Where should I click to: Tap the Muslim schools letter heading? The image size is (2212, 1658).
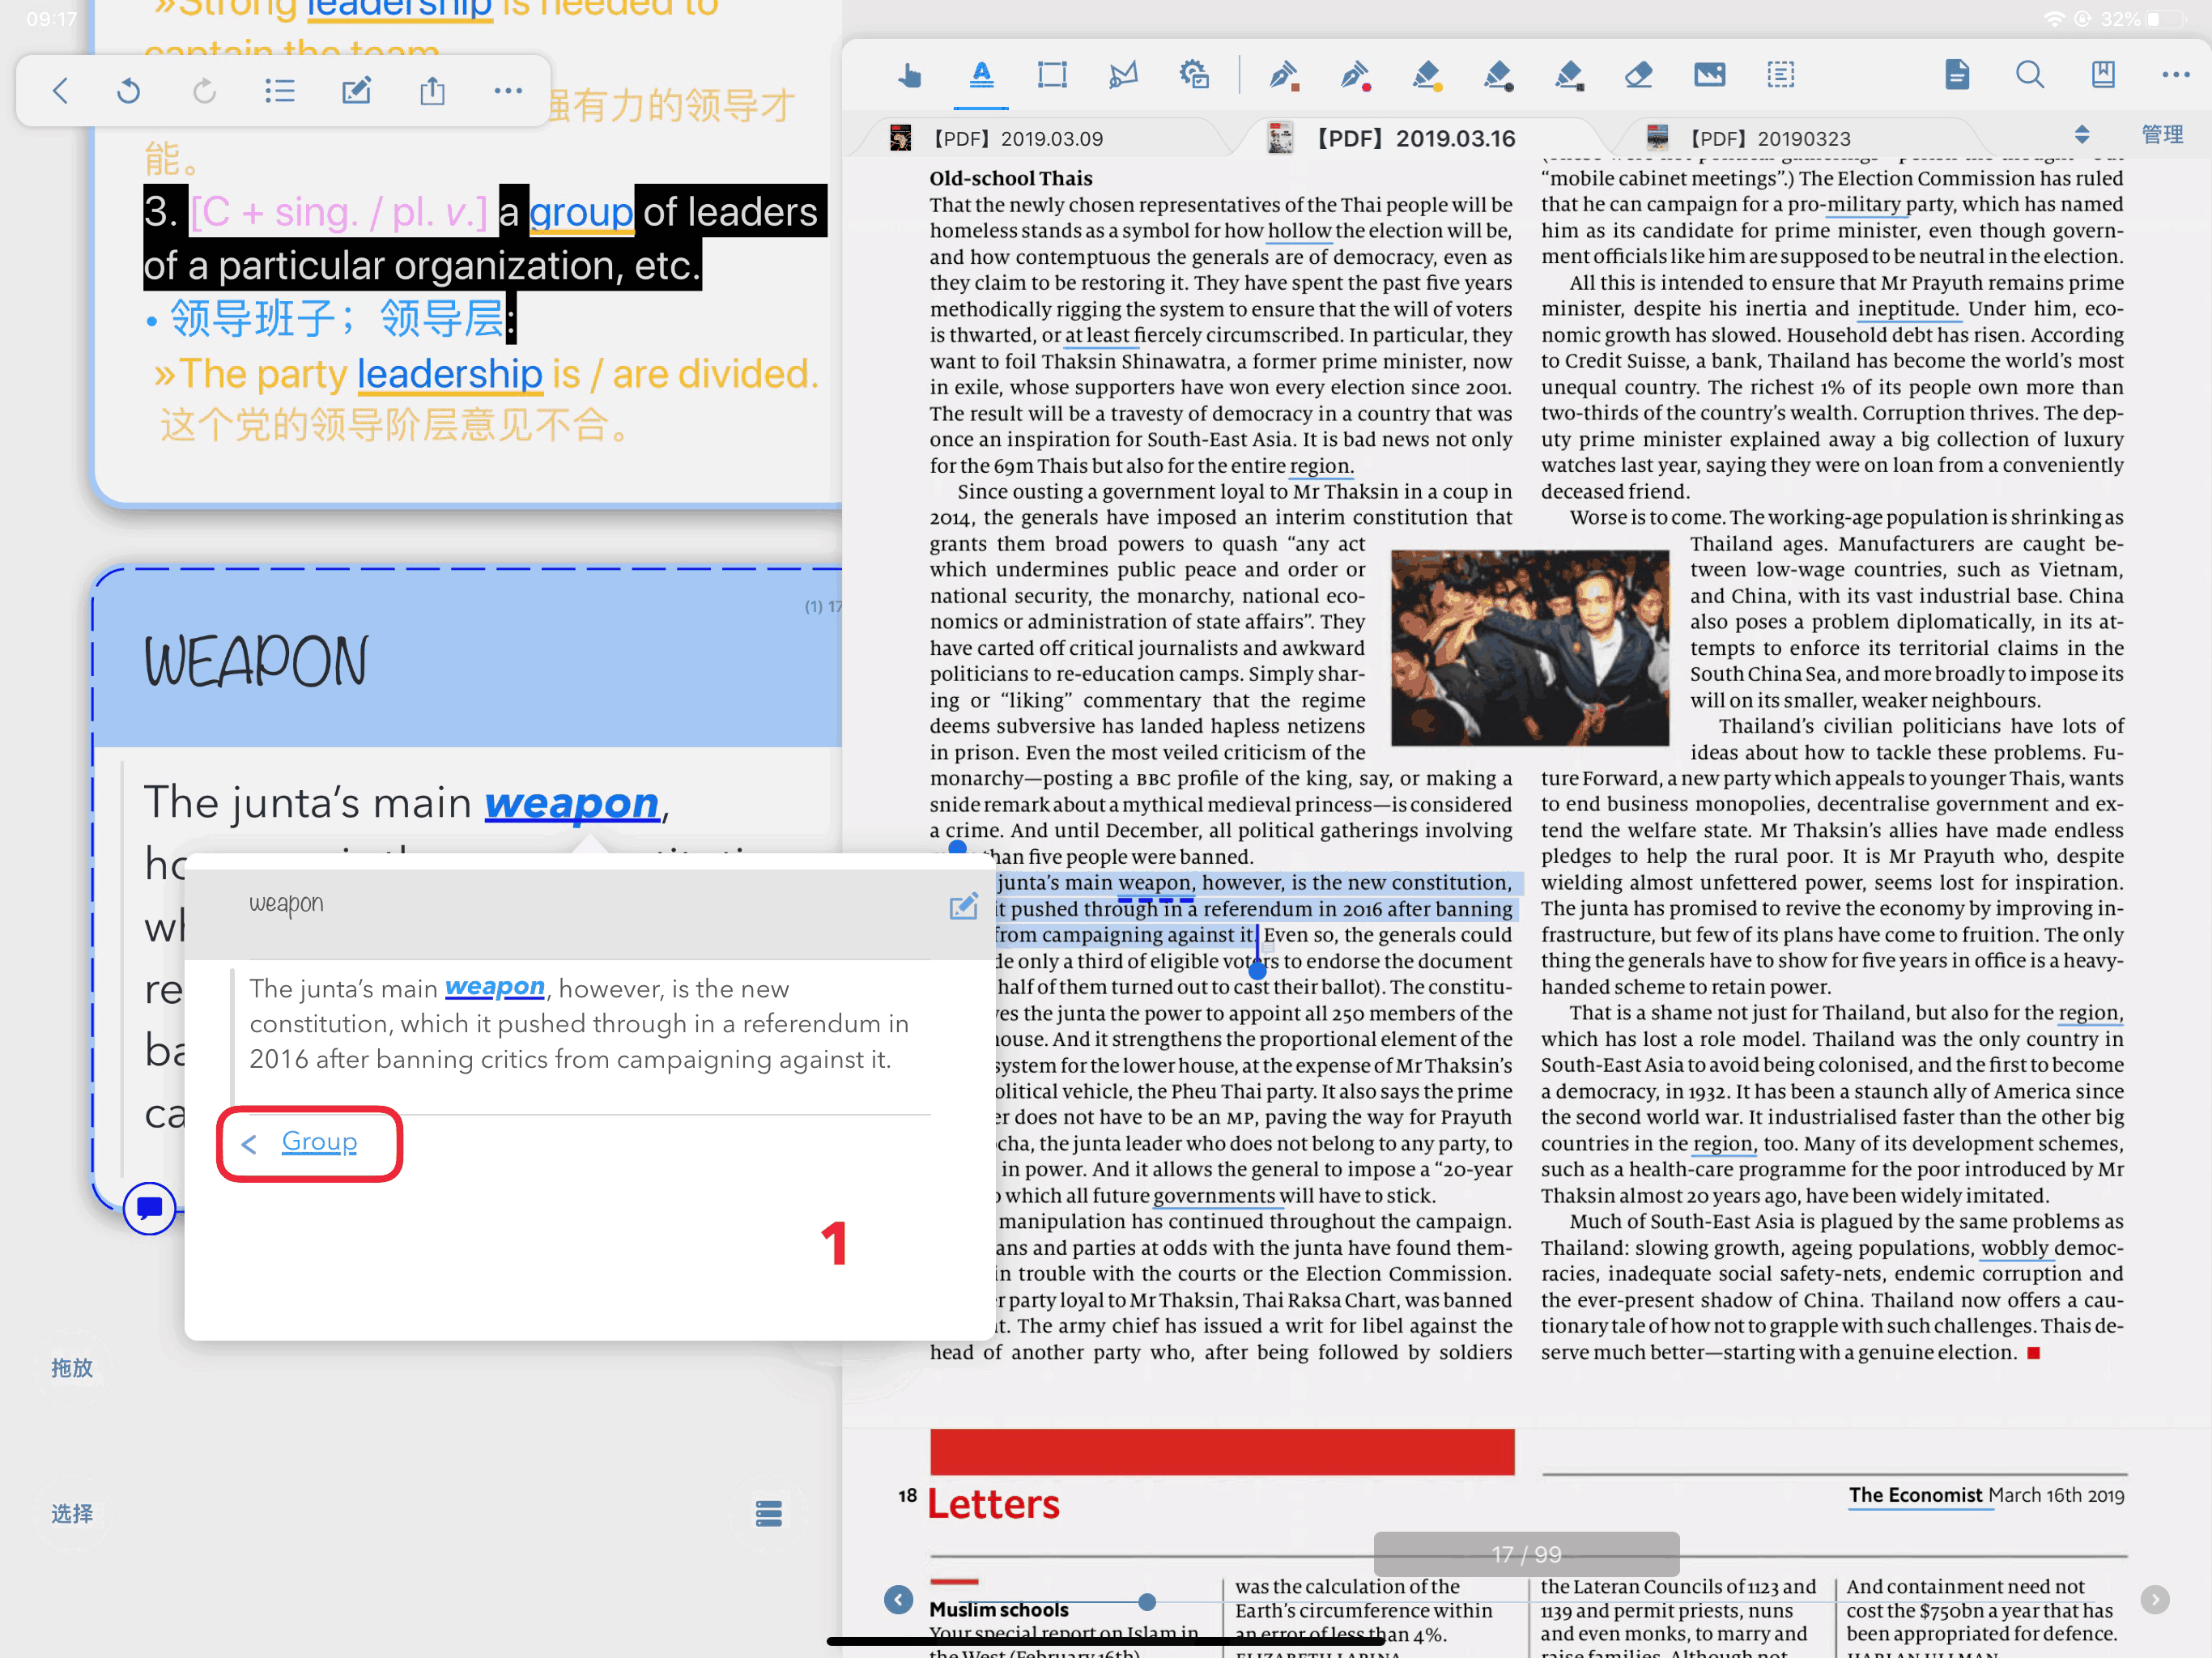(x=998, y=1609)
